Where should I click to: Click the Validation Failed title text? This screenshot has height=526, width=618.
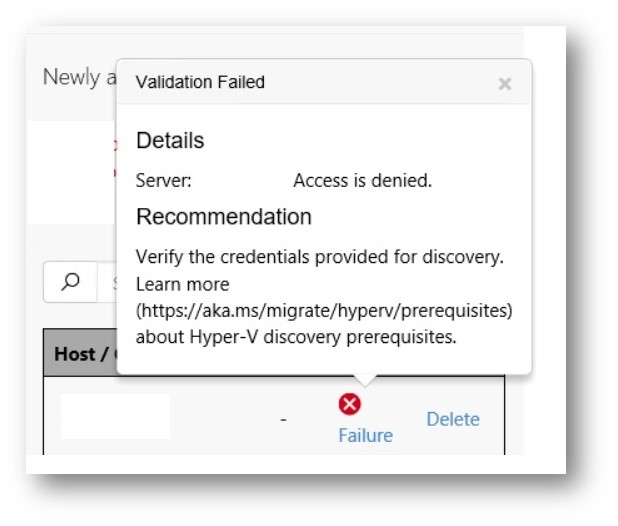(x=200, y=82)
